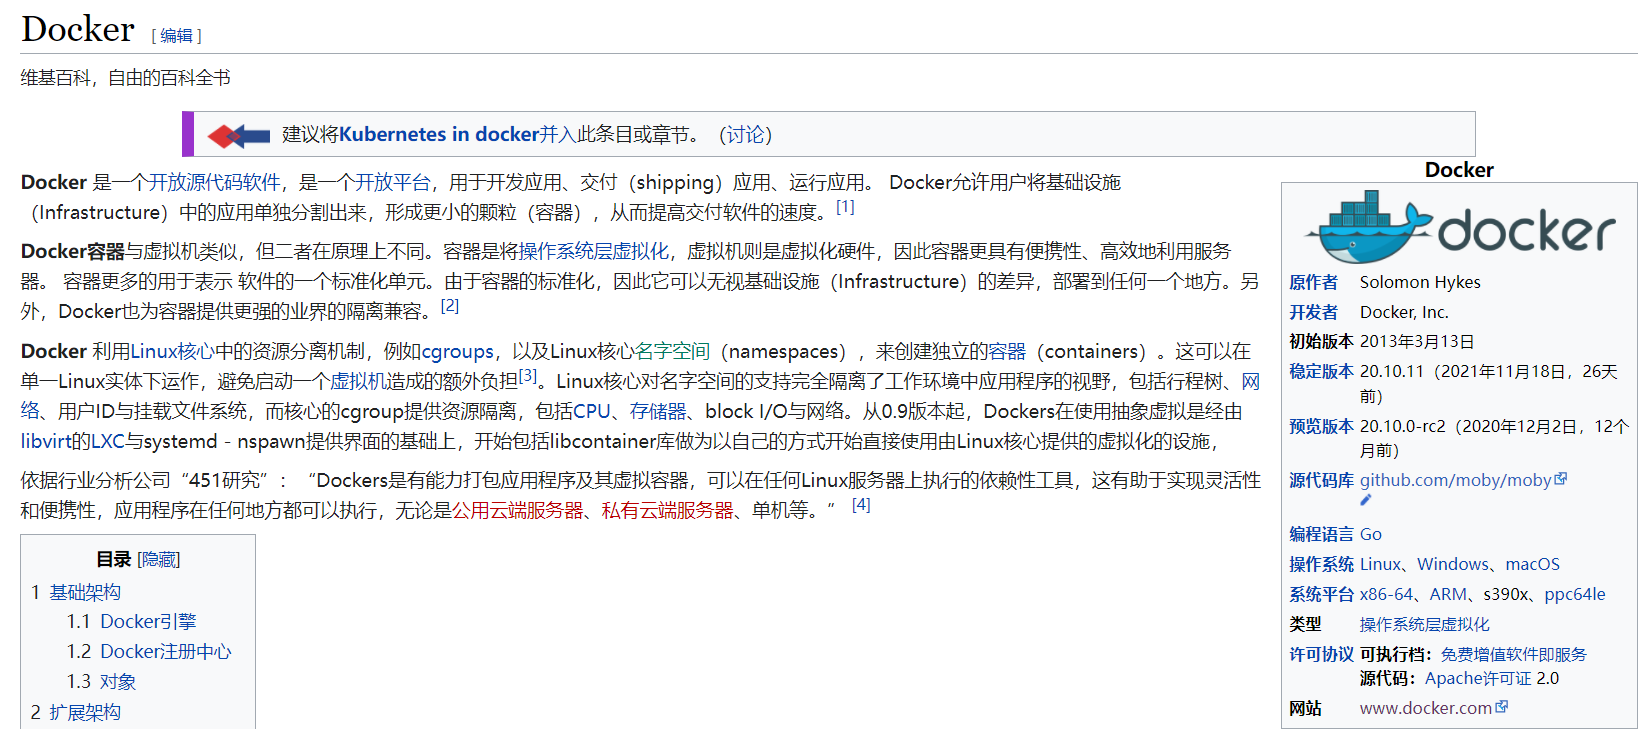Click the Docker whale logo image

coord(1459,227)
